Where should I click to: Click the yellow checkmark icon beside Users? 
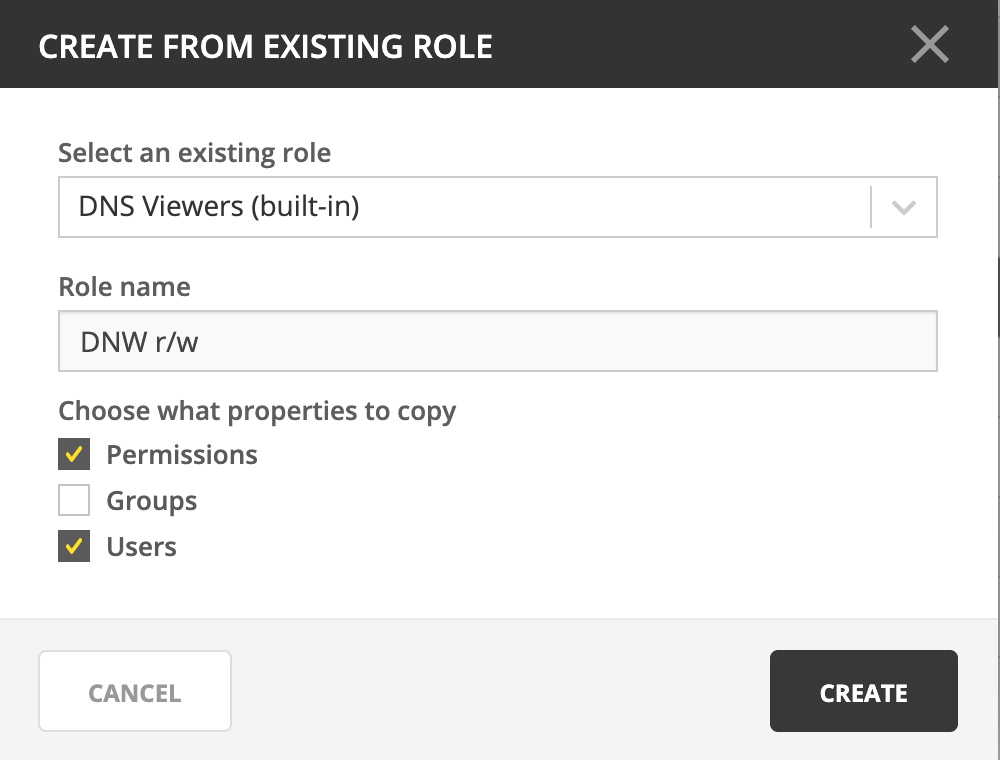[74, 547]
